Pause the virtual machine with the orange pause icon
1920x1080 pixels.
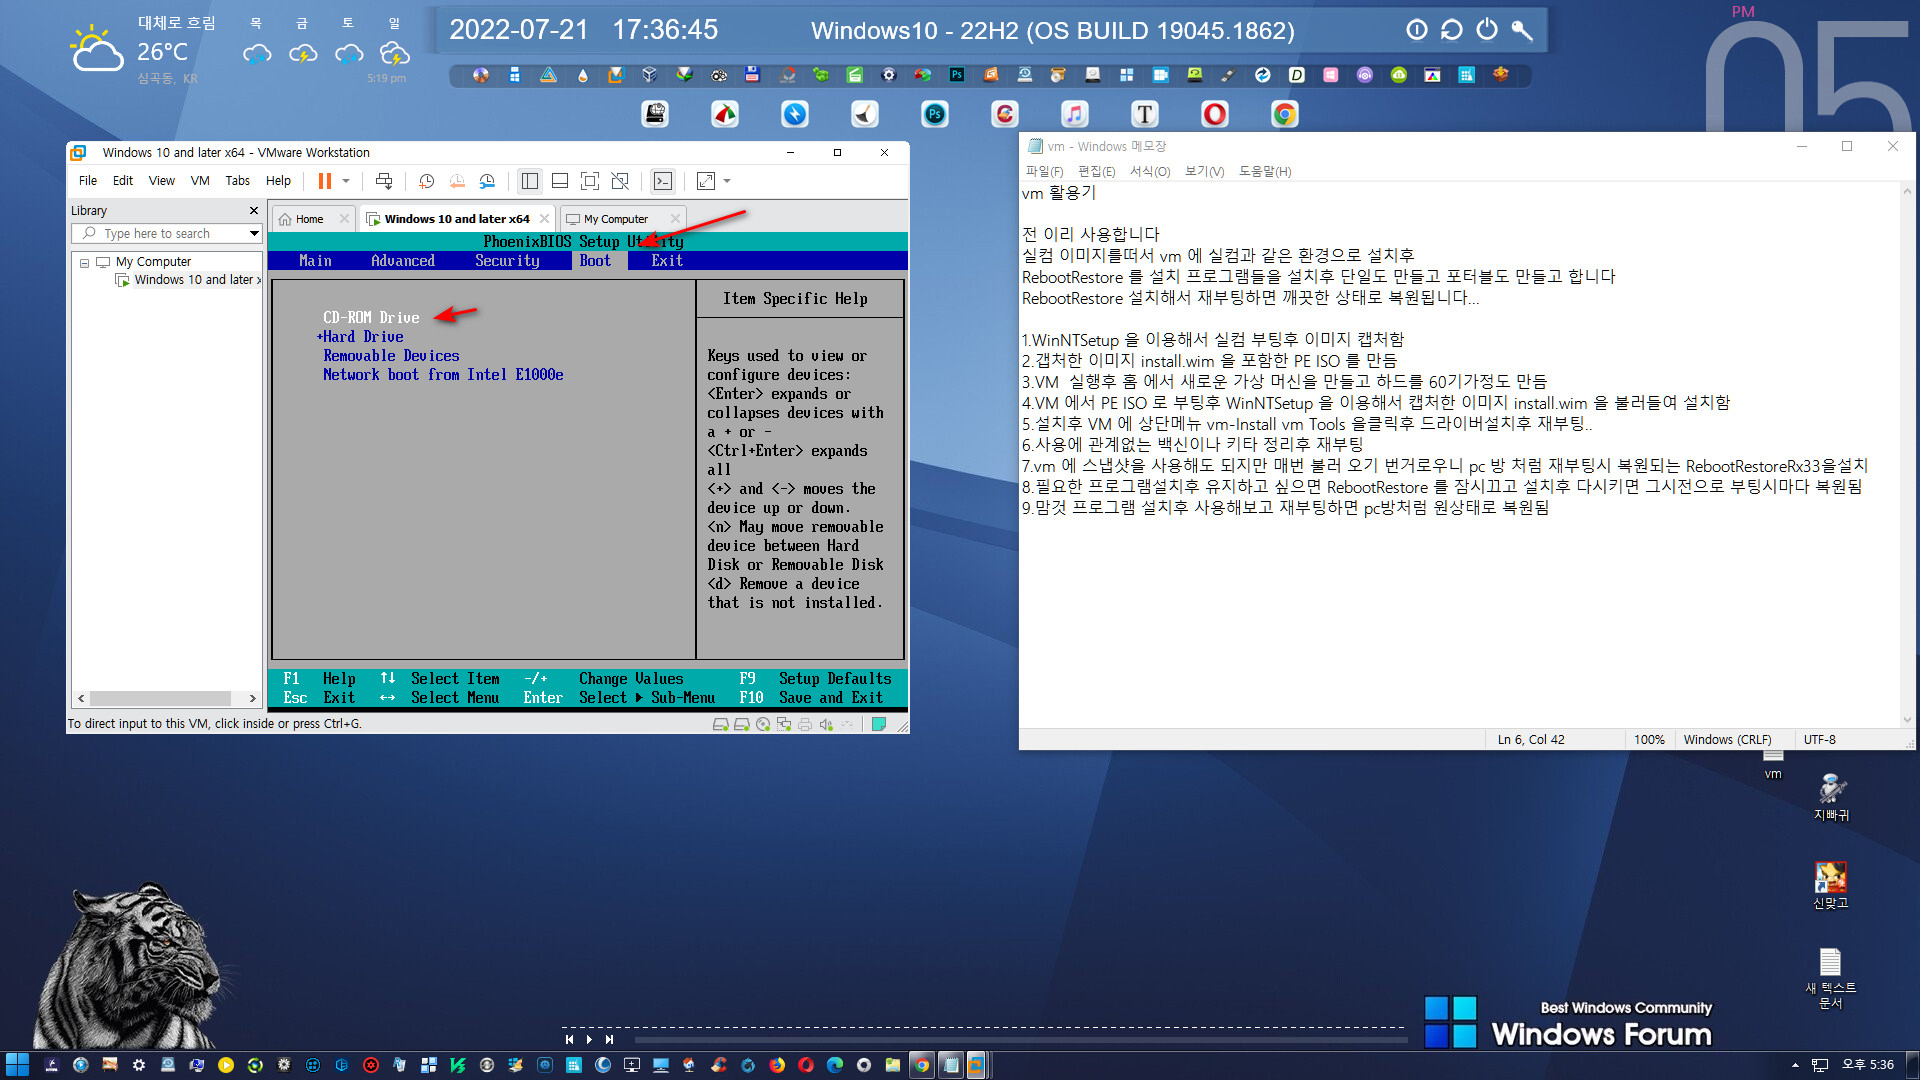(325, 181)
